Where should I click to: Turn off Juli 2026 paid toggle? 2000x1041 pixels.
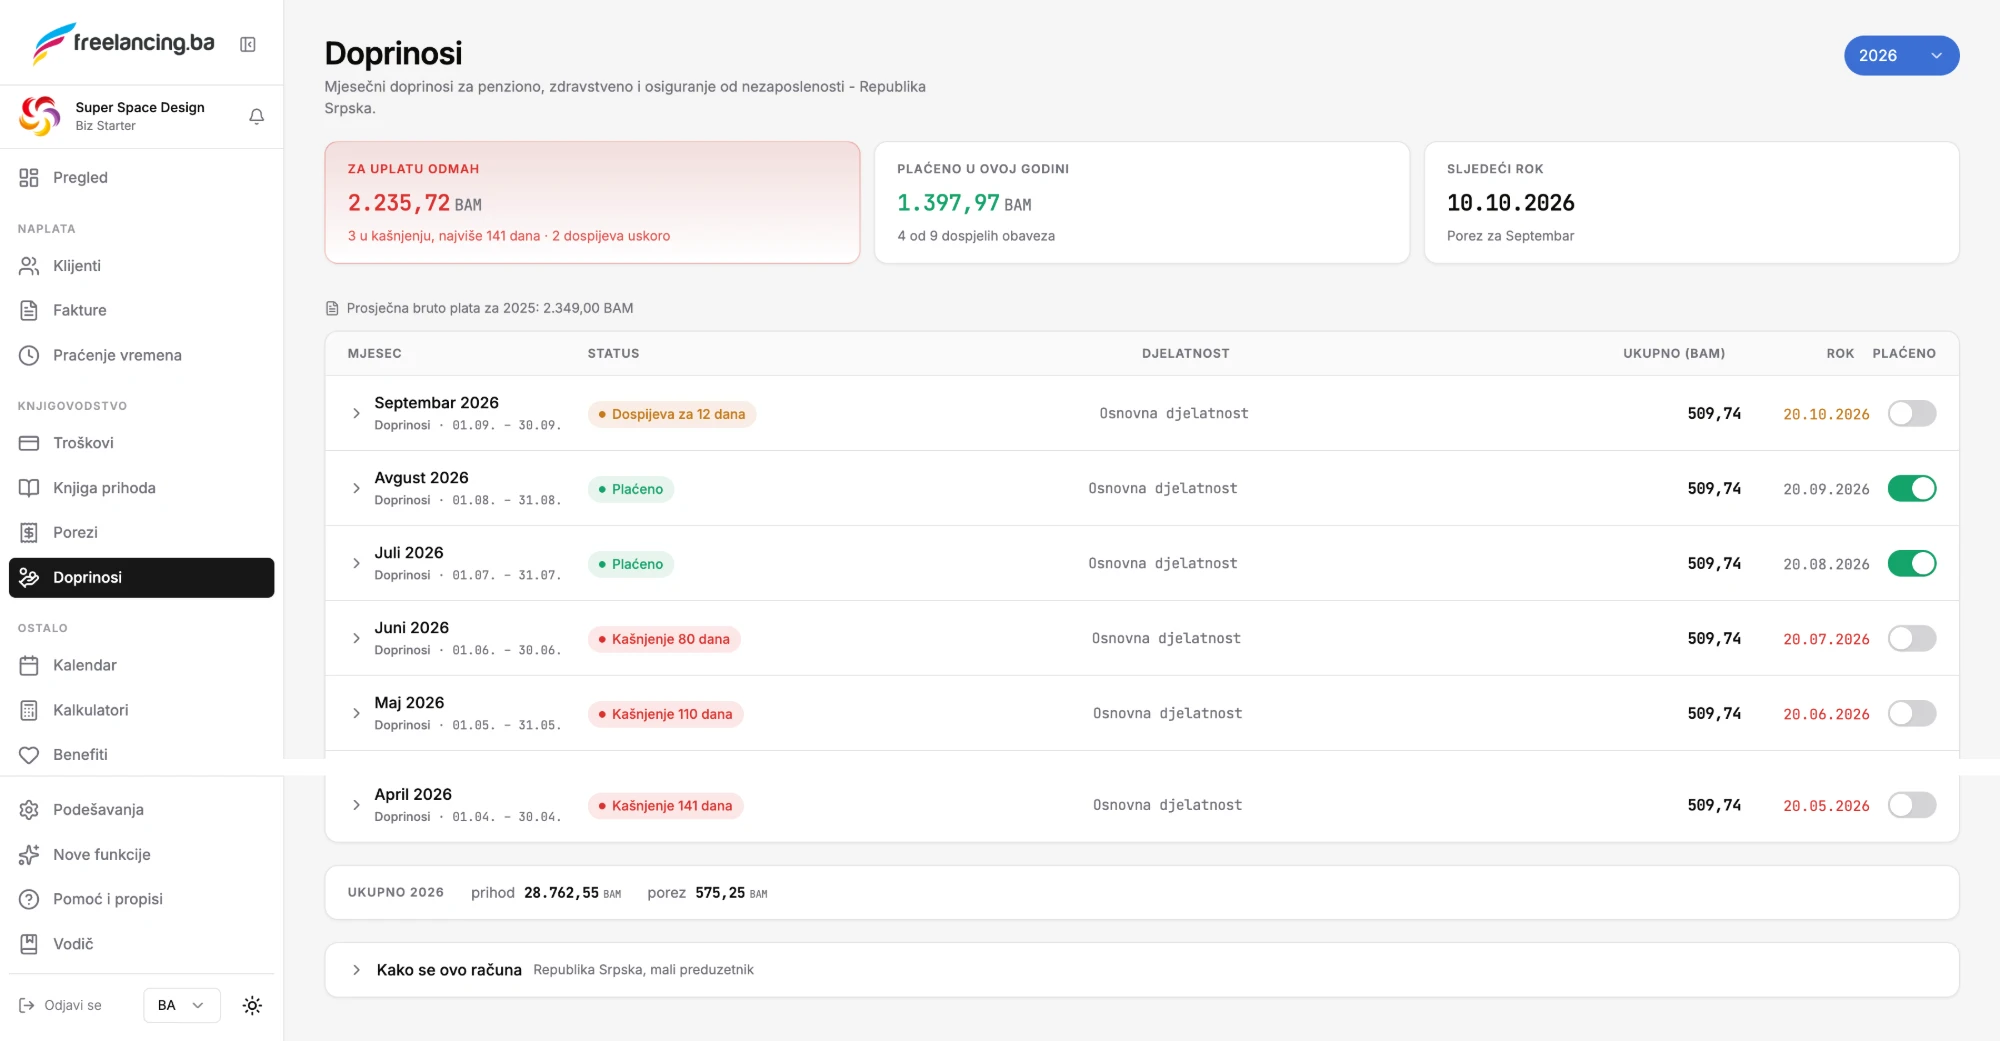click(1912, 563)
